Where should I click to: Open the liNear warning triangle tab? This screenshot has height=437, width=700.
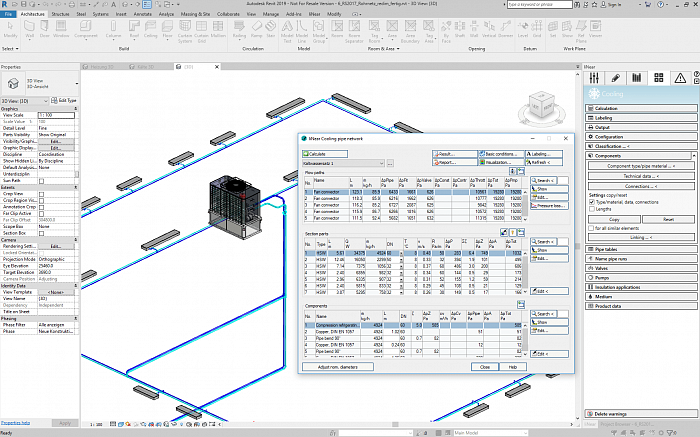680,78
